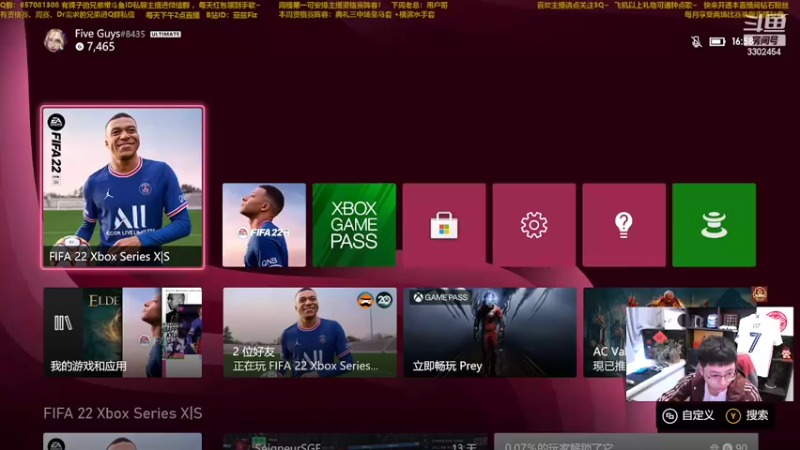800x450 pixels.
Task: Click the Five Guys#8435 gamertag
Action: (x=110, y=34)
